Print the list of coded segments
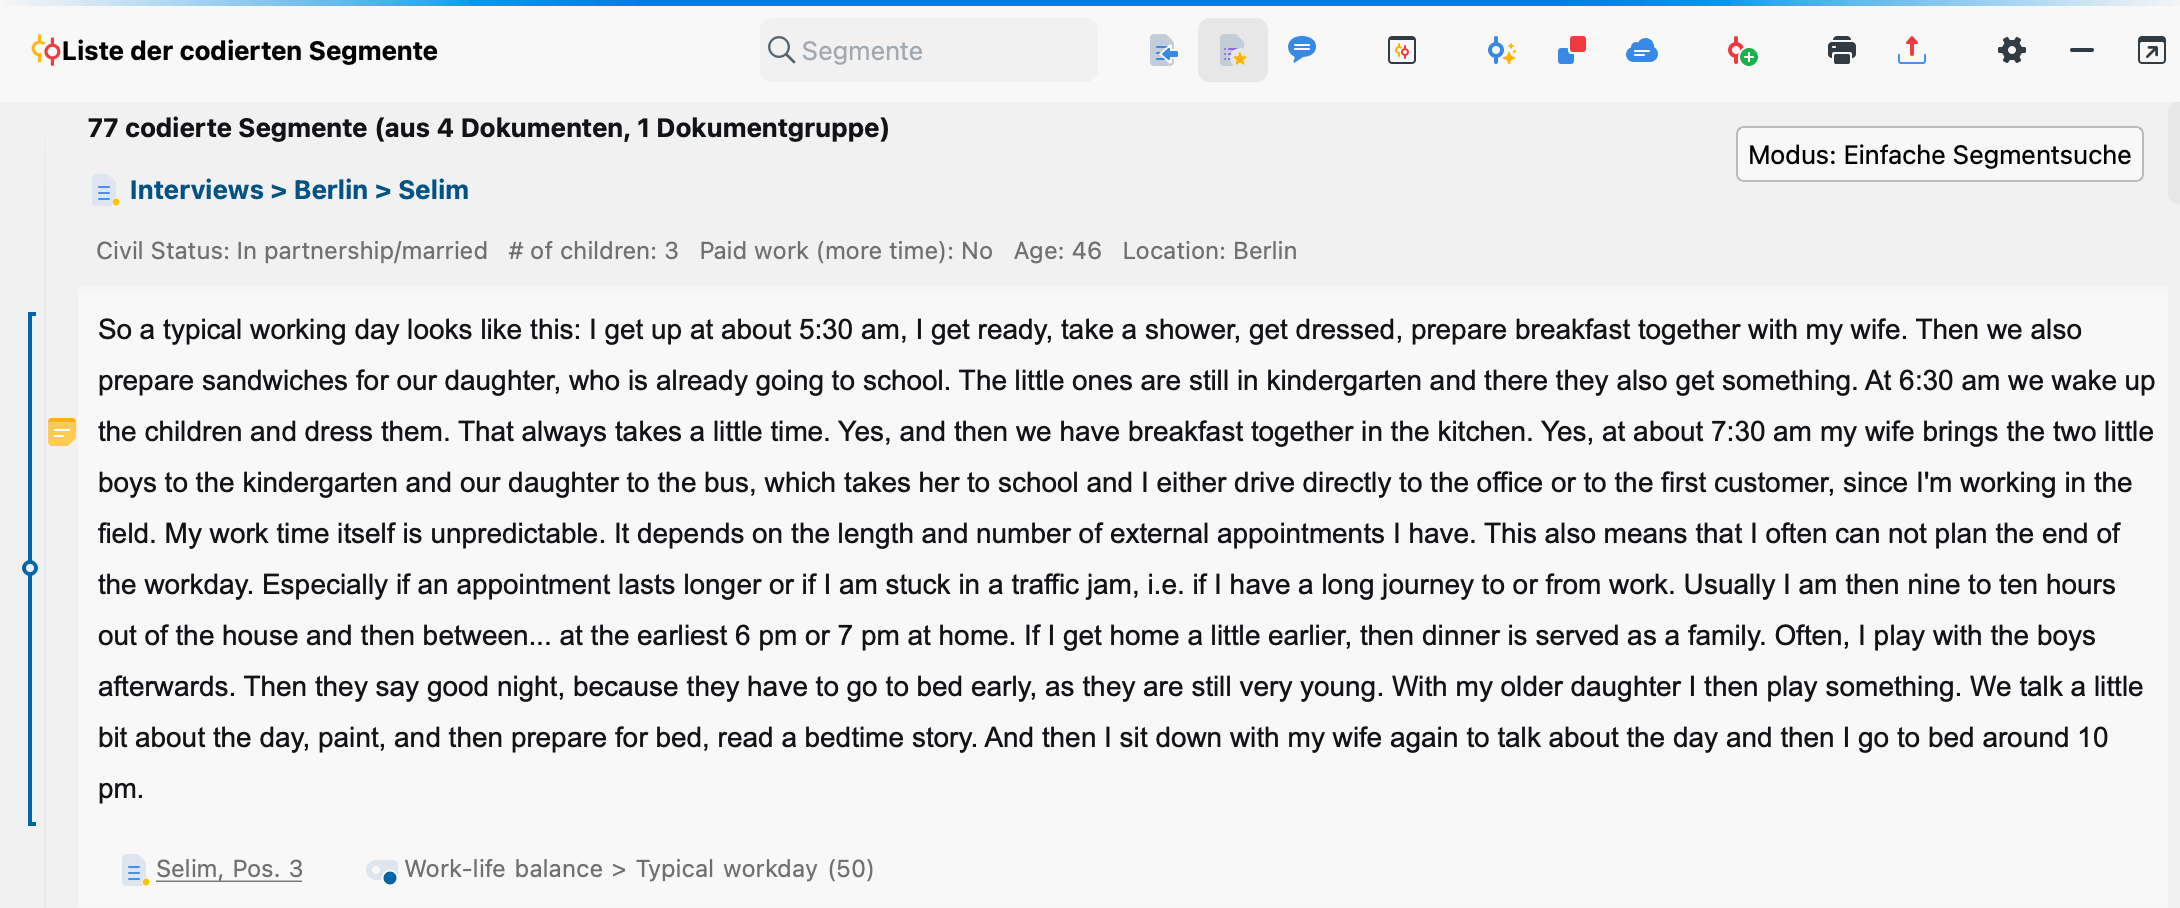Viewport: 2180px width, 908px height. coord(1842,50)
